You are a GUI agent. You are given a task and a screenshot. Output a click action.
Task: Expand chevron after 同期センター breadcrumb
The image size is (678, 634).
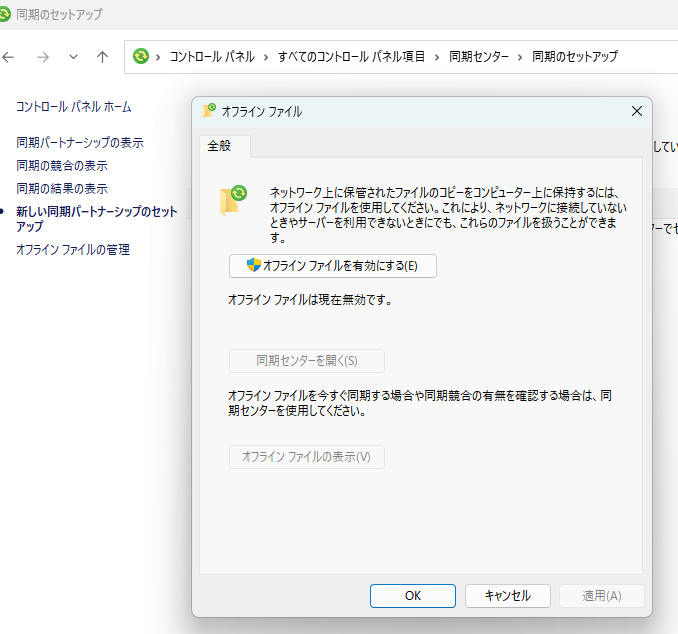pos(520,57)
